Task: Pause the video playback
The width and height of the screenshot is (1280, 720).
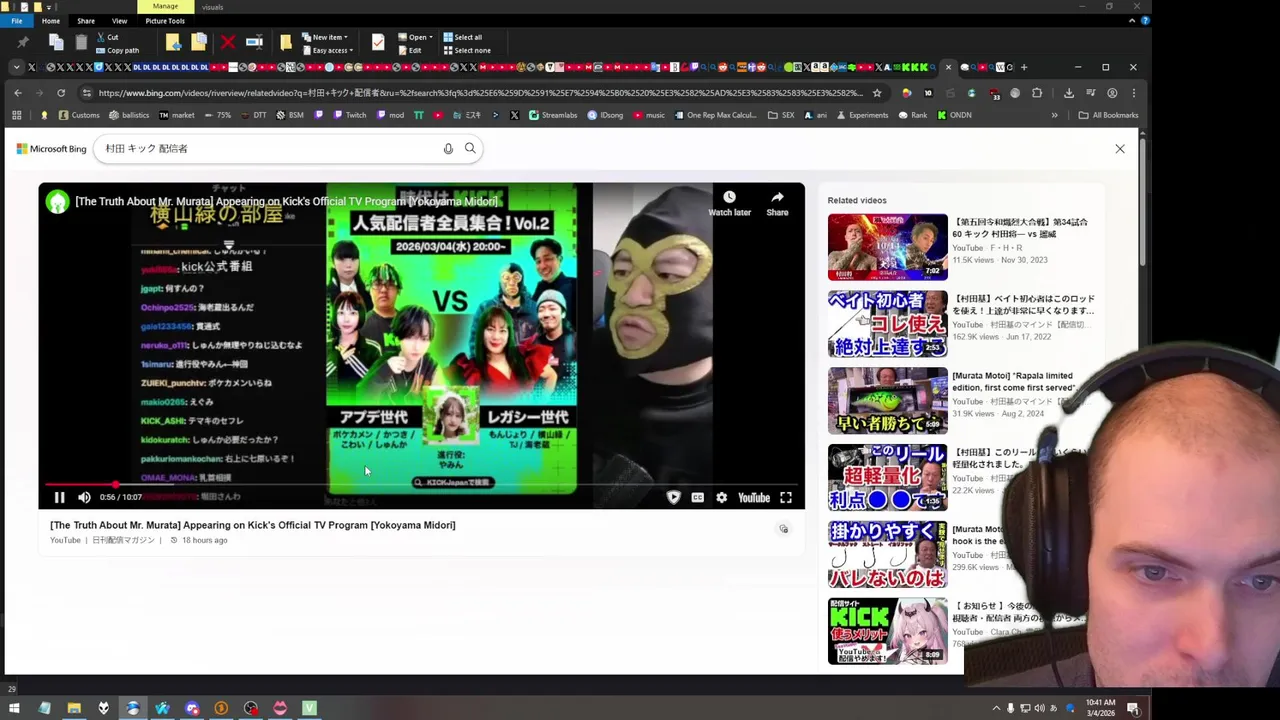Action: tap(59, 497)
